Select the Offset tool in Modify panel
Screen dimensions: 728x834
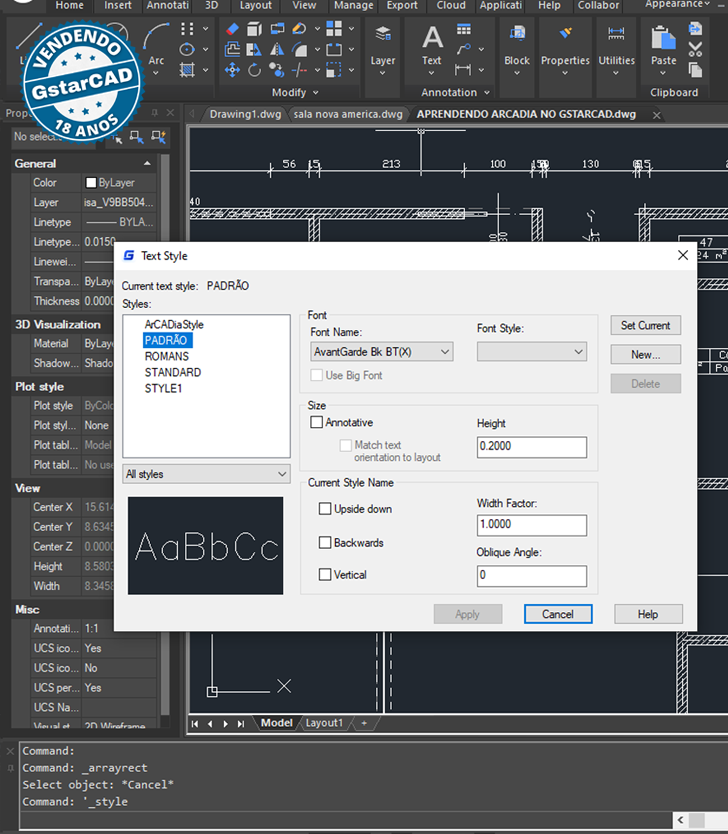point(232,49)
